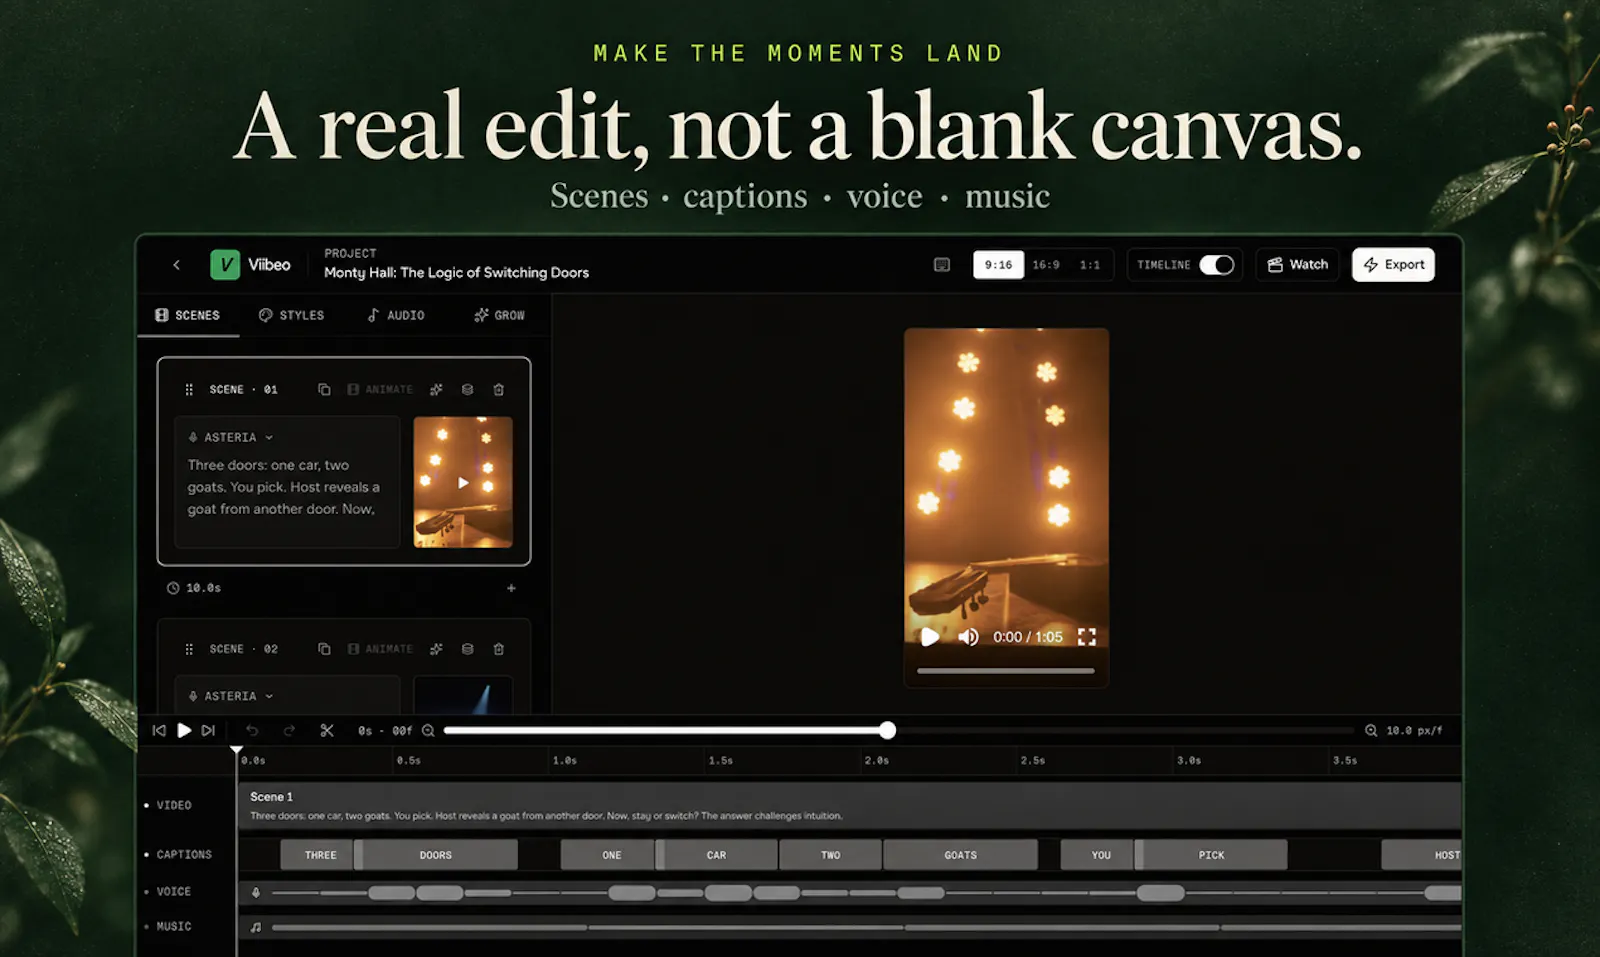
Task: Switch to the Grow tab
Action: coord(499,315)
